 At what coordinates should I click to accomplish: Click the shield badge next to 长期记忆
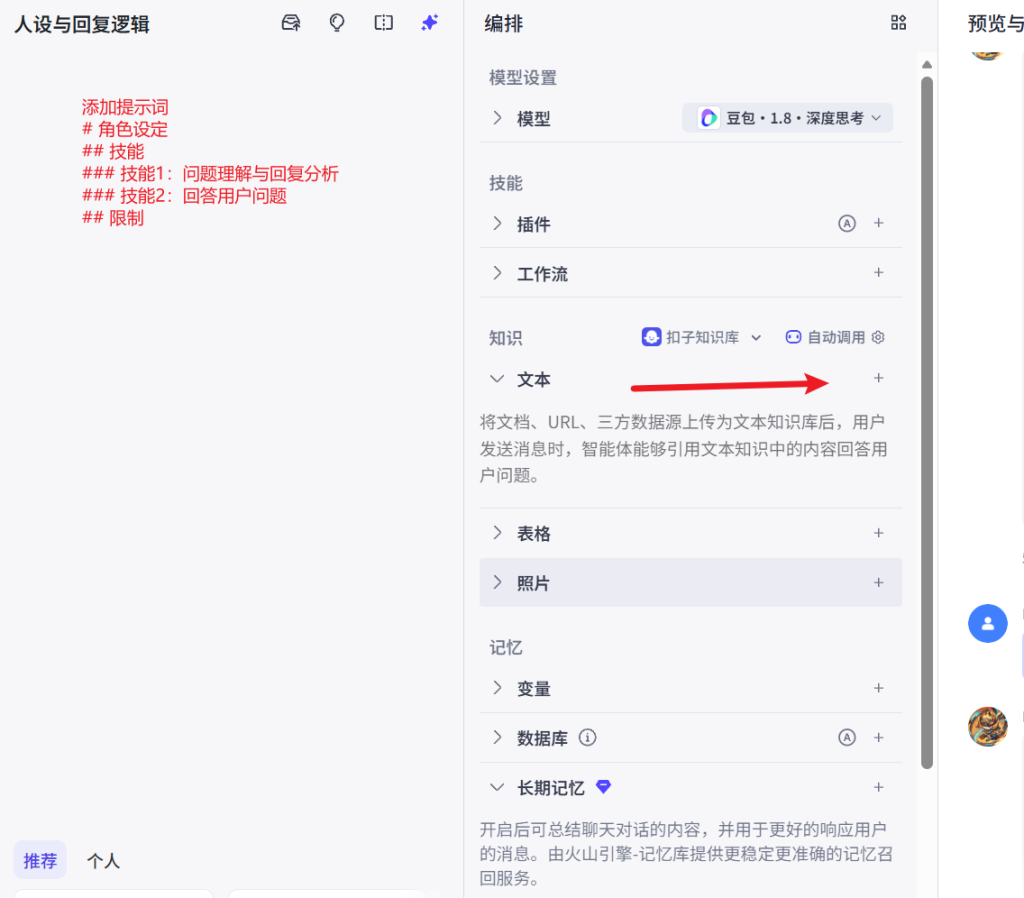click(603, 787)
